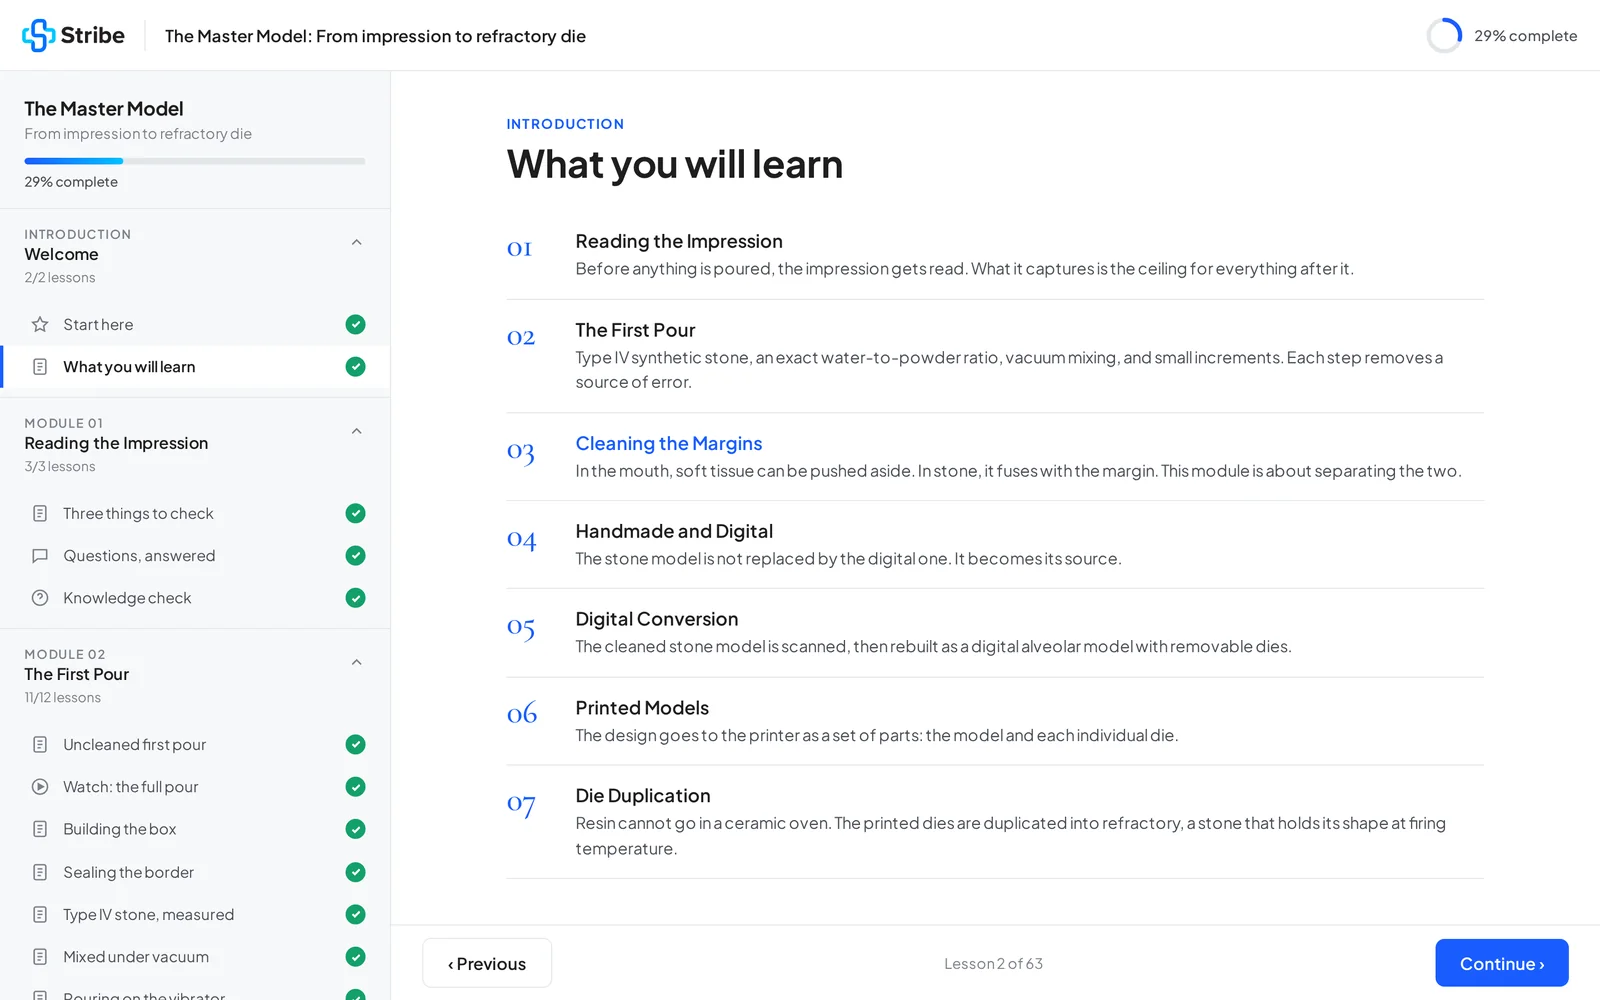Open the Uncleaned first pour lesson
This screenshot has height=1000, width=1600.
(195, 744)
